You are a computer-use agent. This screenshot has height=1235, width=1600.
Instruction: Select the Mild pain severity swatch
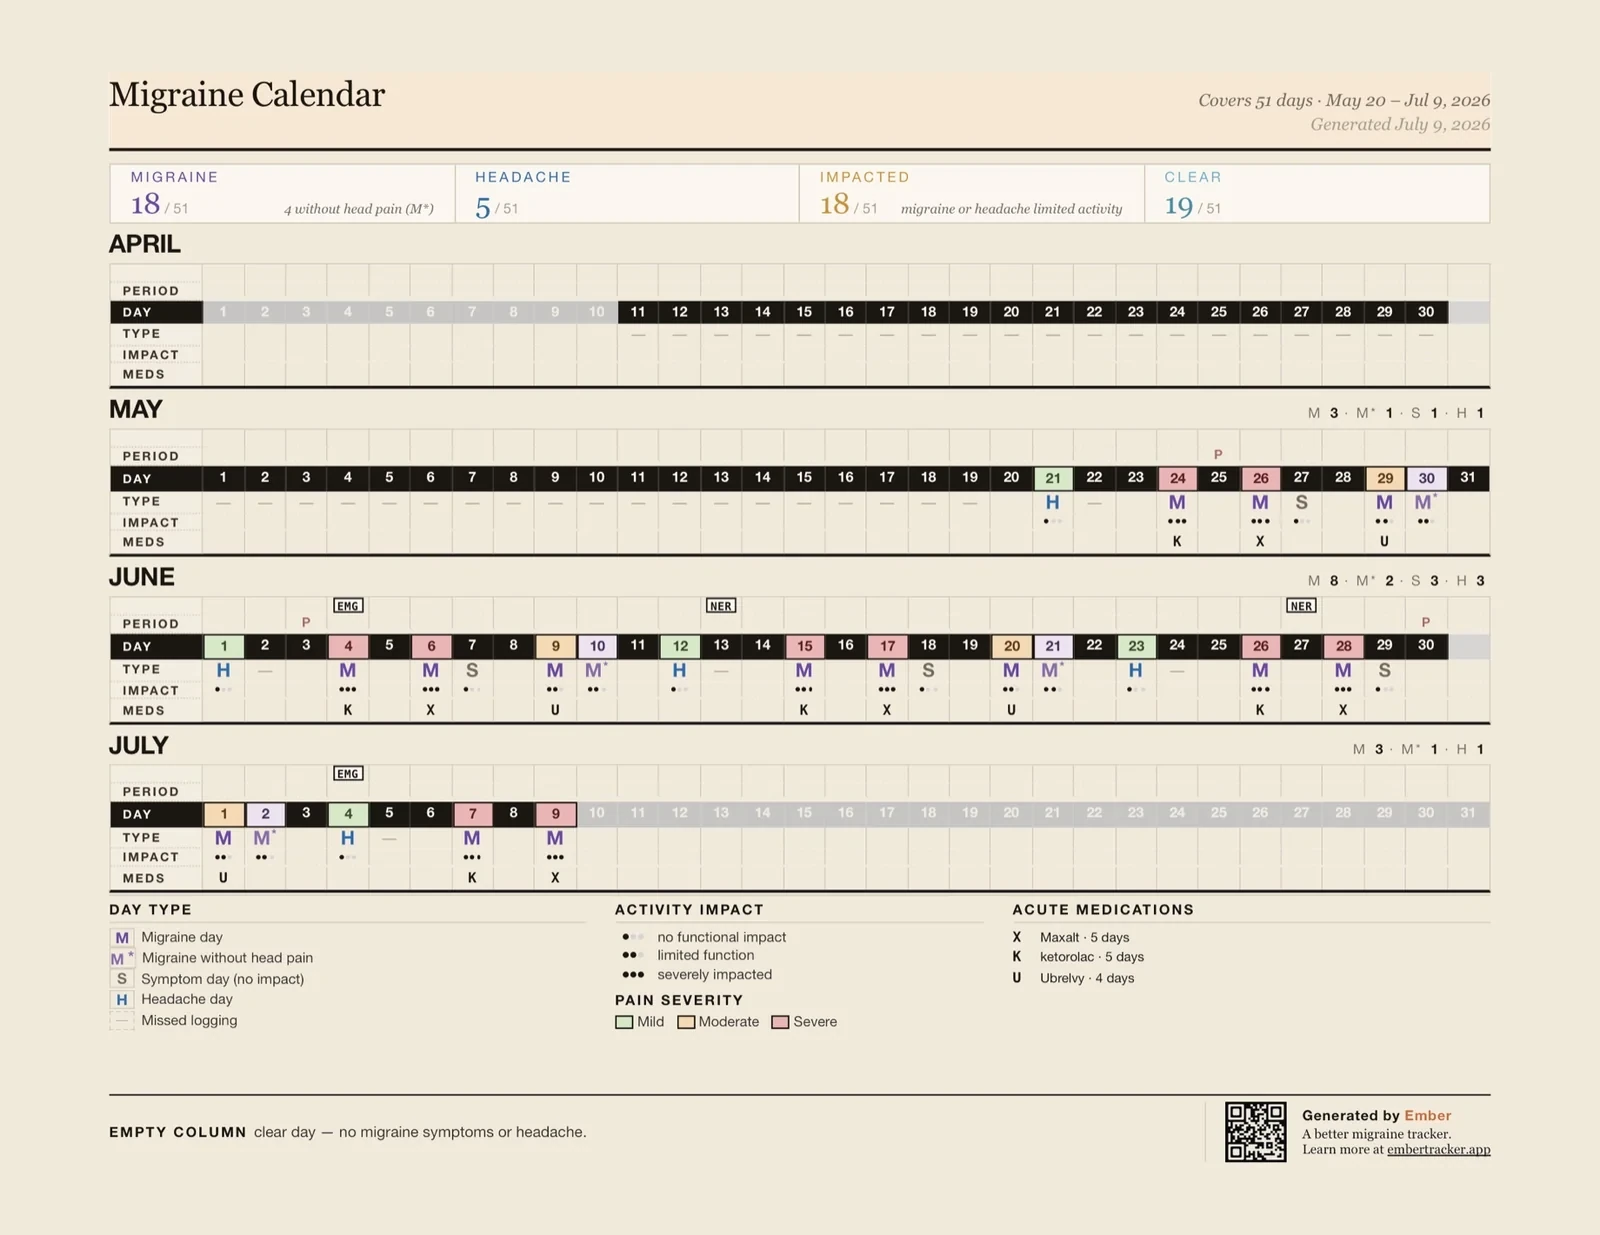click(624, 1022)
